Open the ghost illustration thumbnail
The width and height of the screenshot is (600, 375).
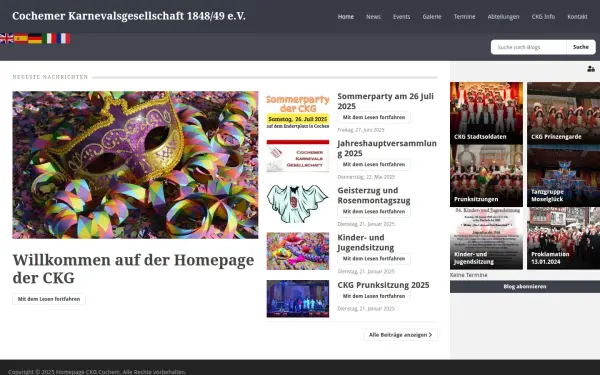[298, 204]
